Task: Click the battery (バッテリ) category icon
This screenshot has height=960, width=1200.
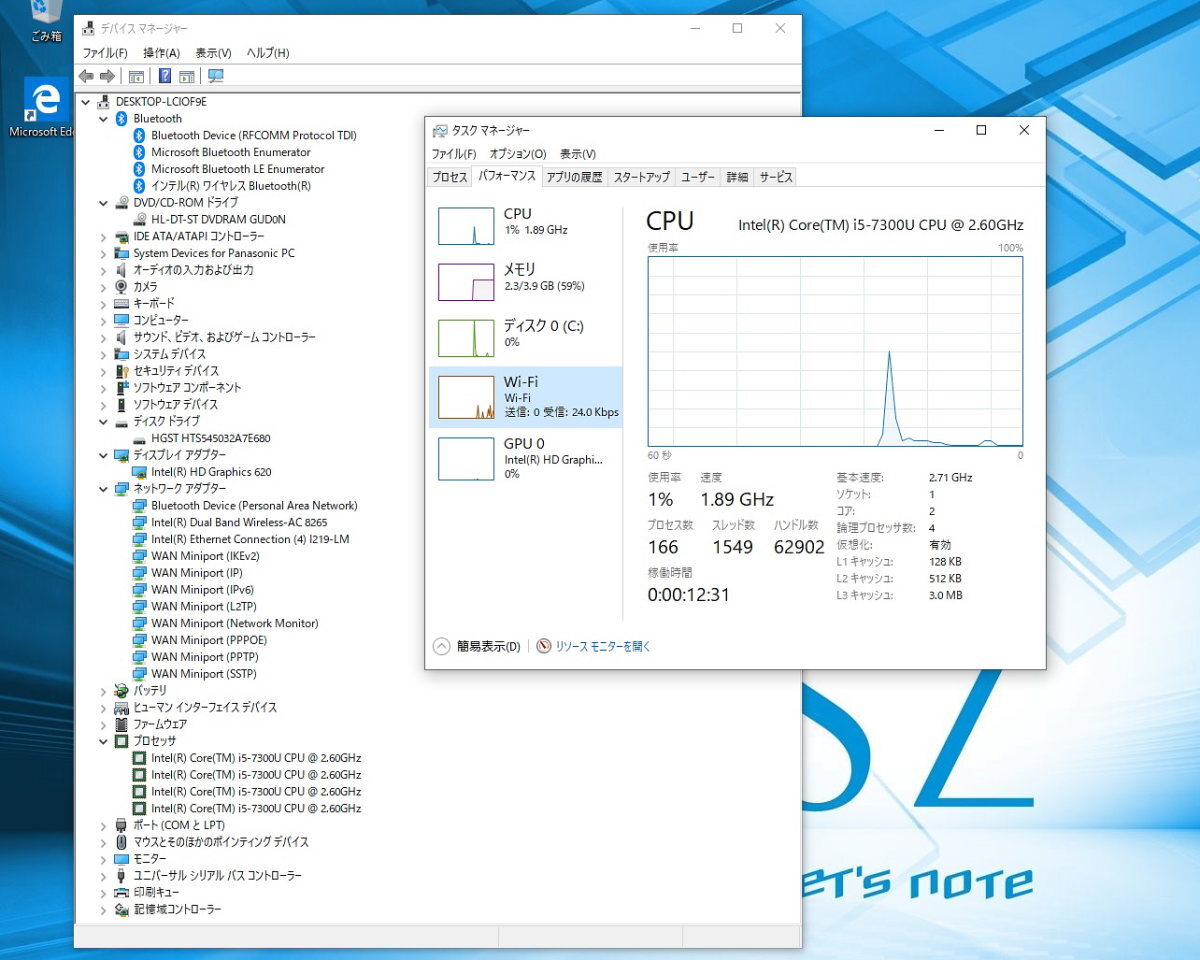Action: point(122,690)
